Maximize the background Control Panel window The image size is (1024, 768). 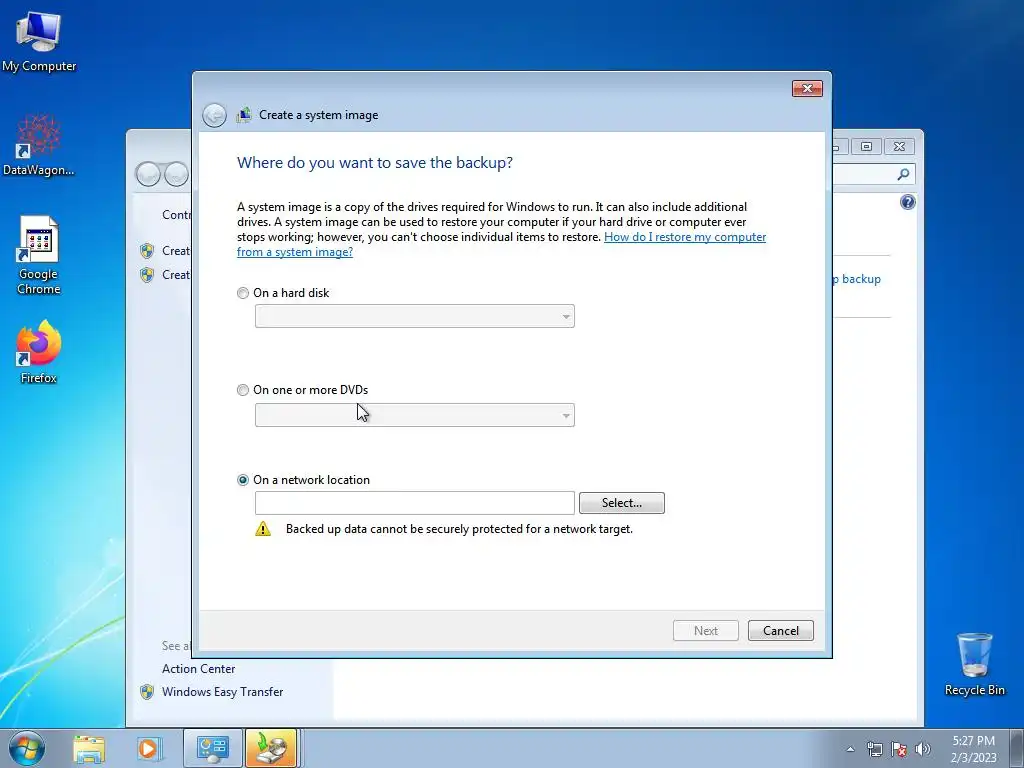867,146
